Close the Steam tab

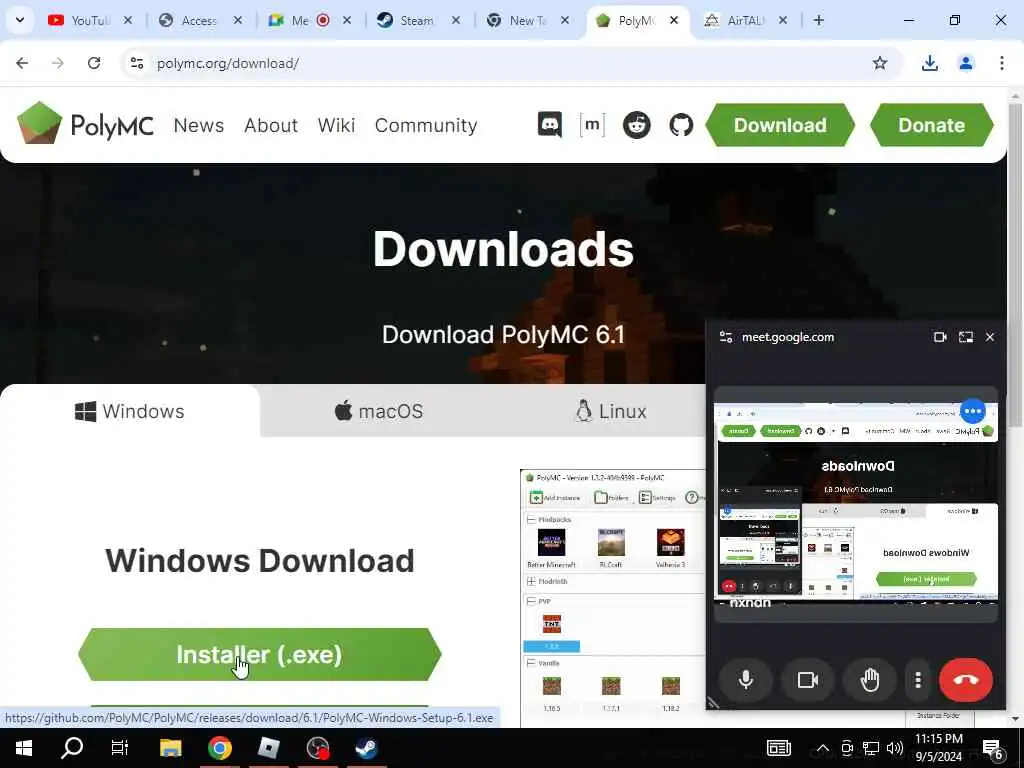click(456, 20)
